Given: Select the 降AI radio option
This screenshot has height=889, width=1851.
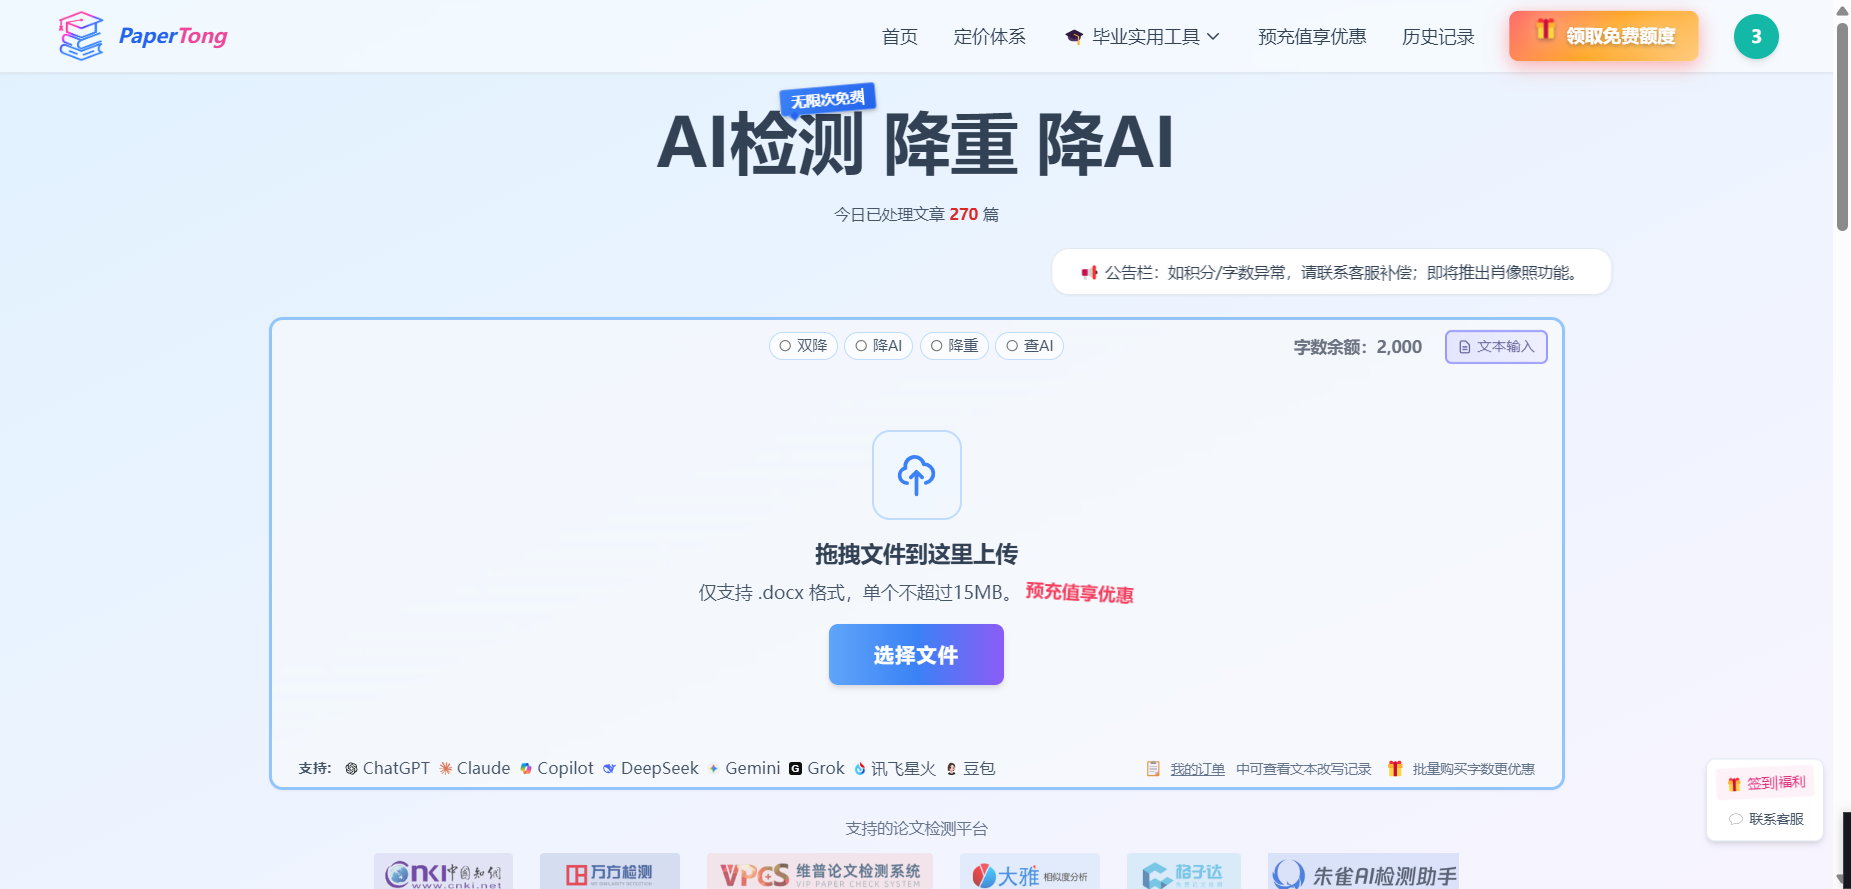Looking at the screenshot, I should [878, 346].
